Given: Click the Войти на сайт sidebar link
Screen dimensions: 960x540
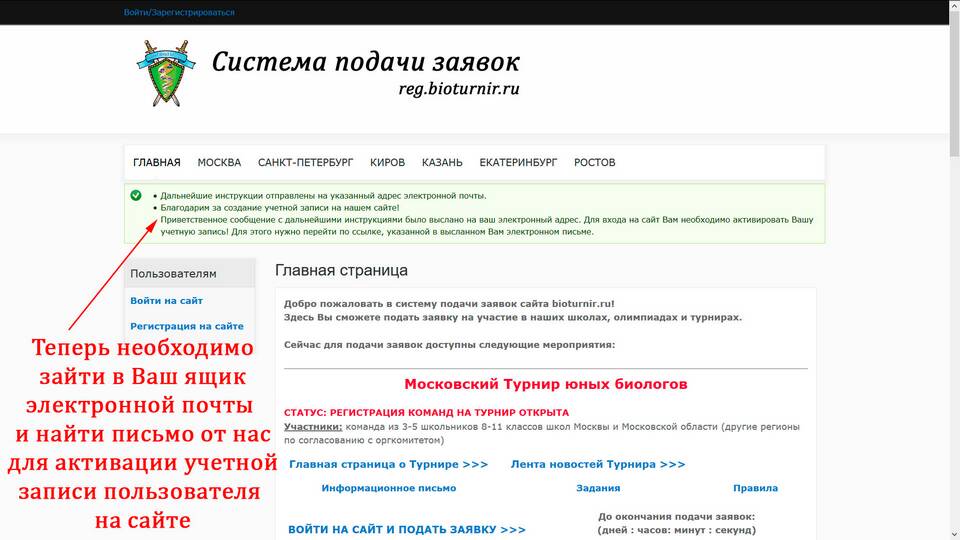Looking at the screenshot, I should pyautogui.click(x=166, y=301).
